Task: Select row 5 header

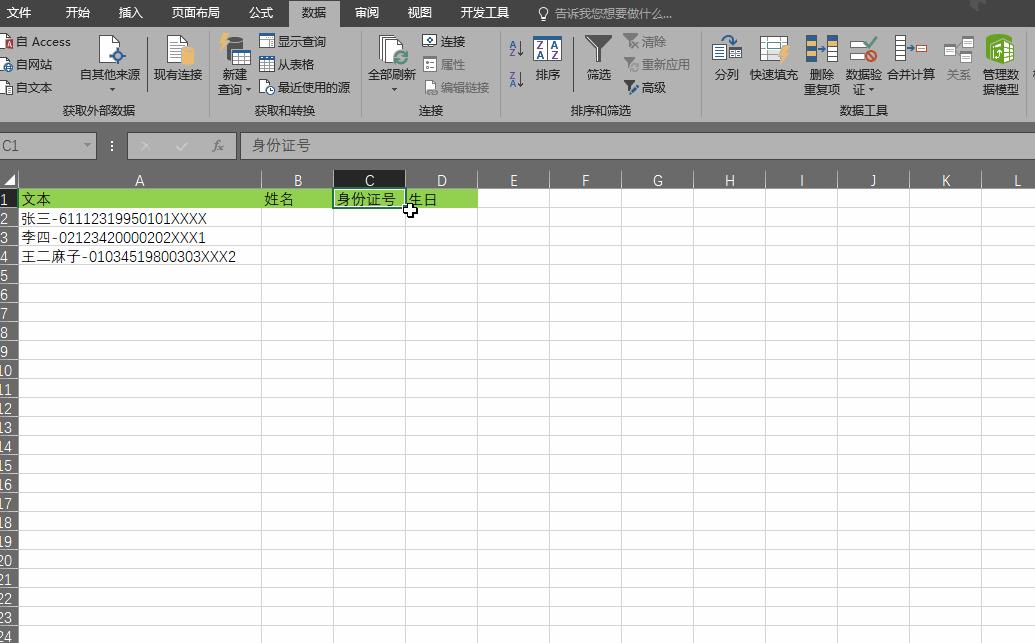Action: [9, 275]
